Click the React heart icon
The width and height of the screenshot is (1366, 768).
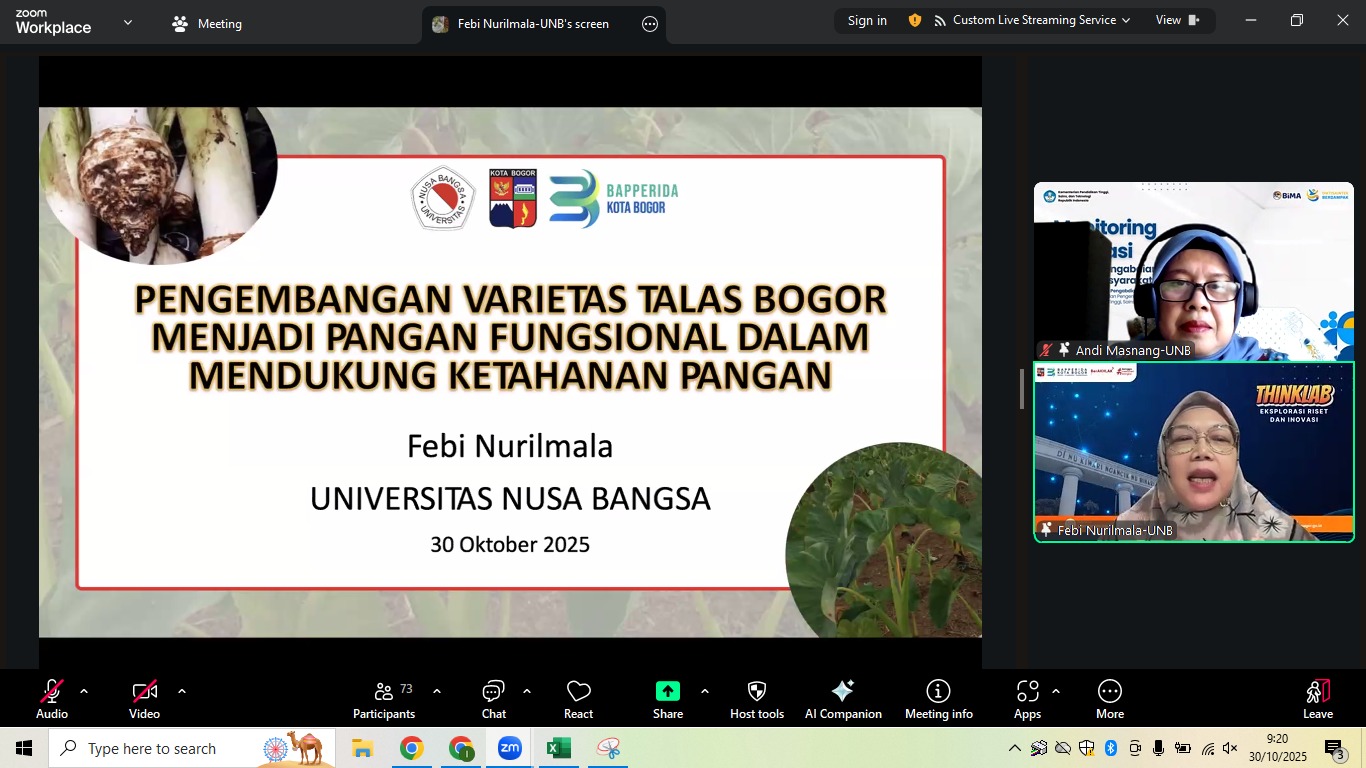coord(578,699)
